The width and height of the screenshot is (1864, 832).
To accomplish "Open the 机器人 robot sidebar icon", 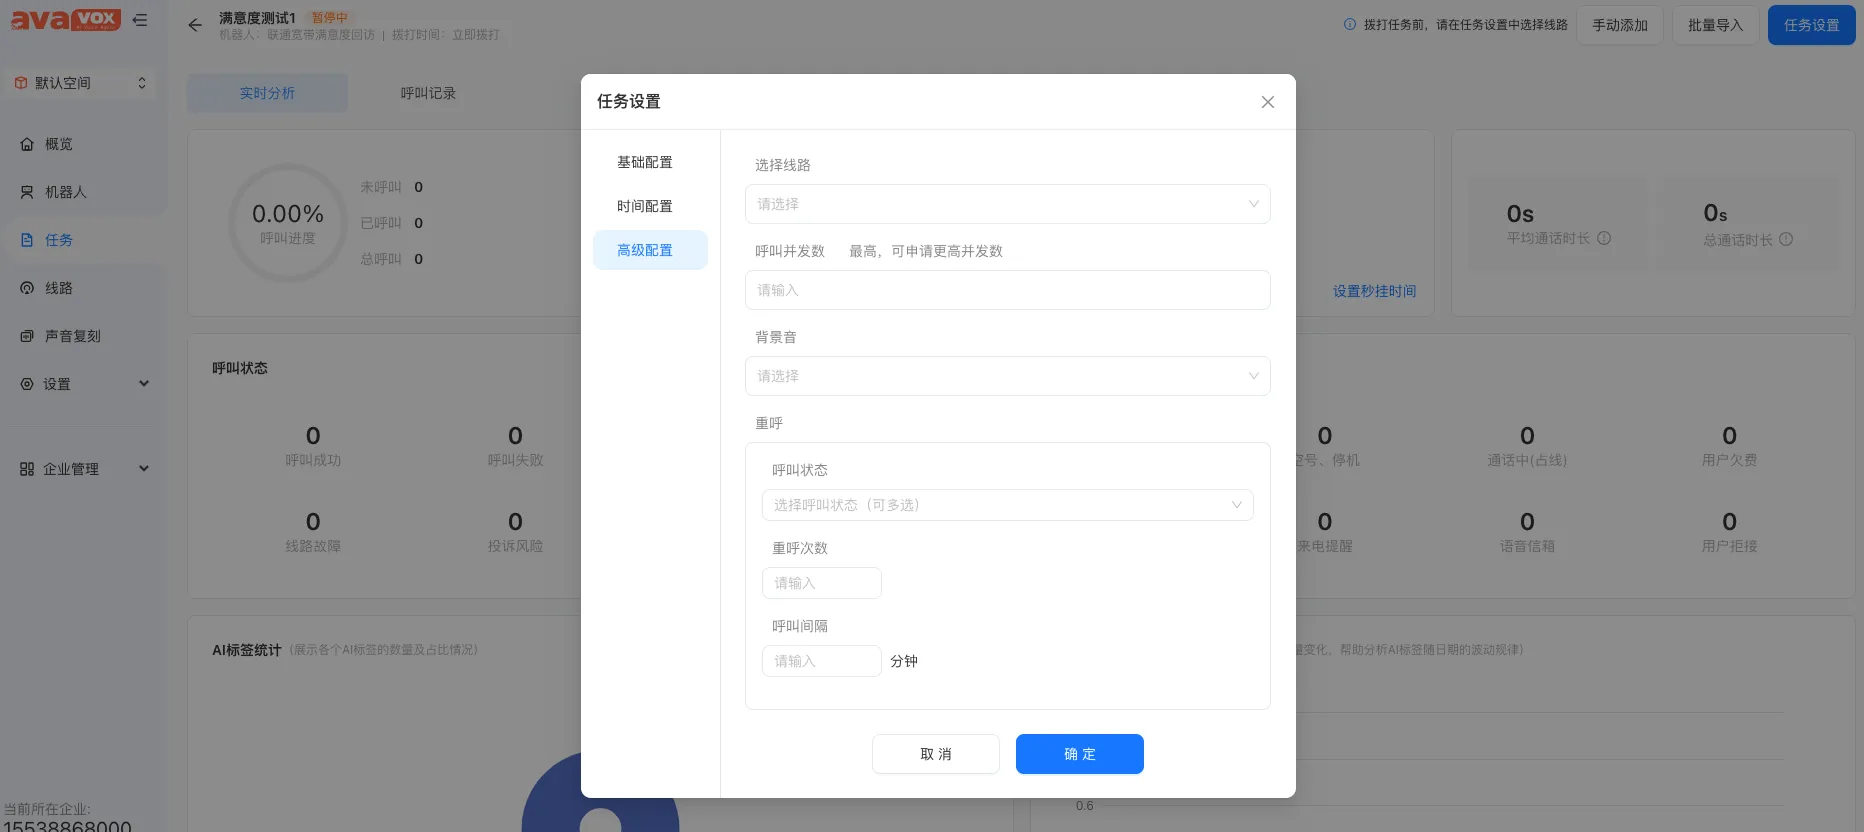I will [x=27, y=192].
